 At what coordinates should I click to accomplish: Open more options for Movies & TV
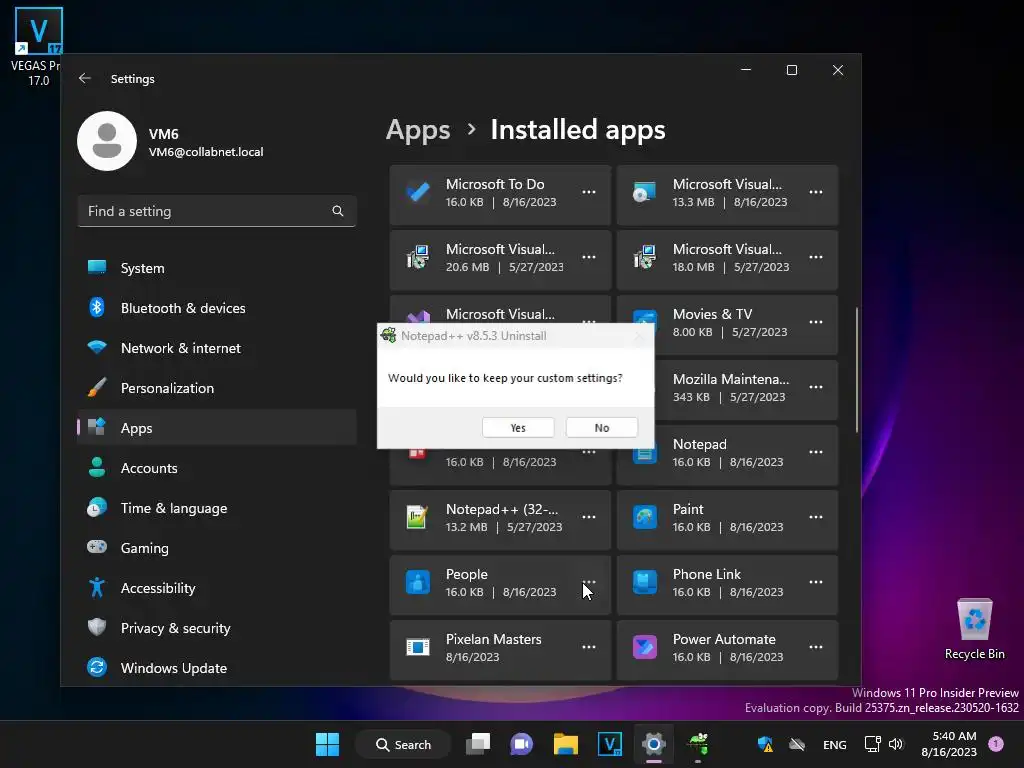pyautogui.click(x=816, y=322)
